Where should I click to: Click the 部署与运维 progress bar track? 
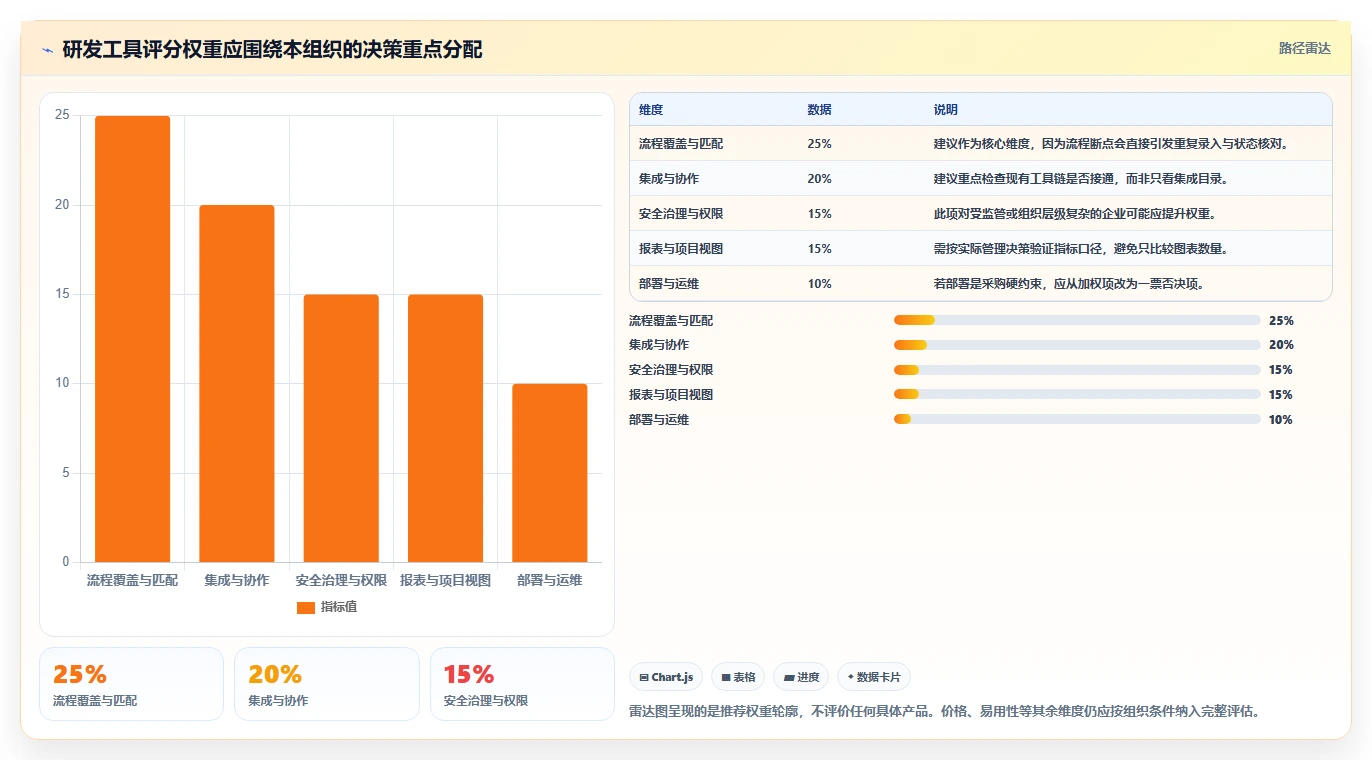[x=1077, y=419]
